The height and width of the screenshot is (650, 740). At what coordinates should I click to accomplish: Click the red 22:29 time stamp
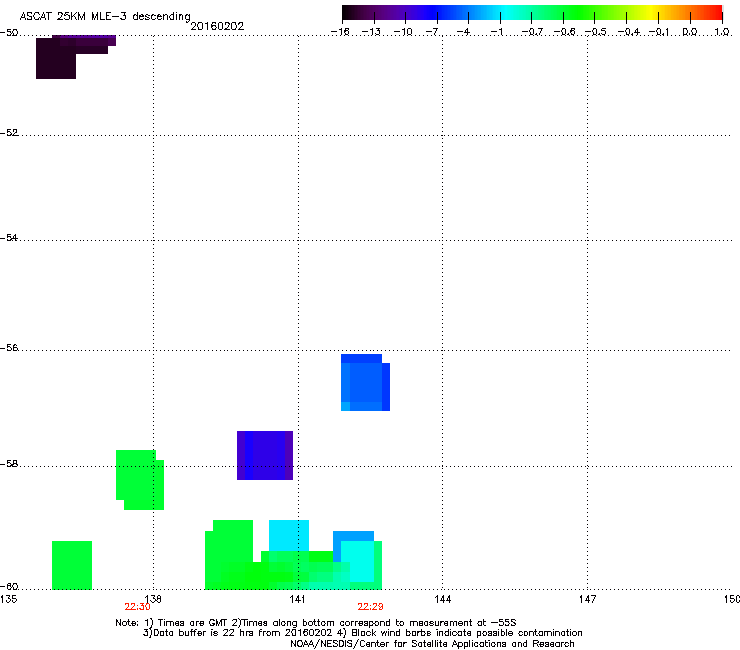[x=370, y=607]
